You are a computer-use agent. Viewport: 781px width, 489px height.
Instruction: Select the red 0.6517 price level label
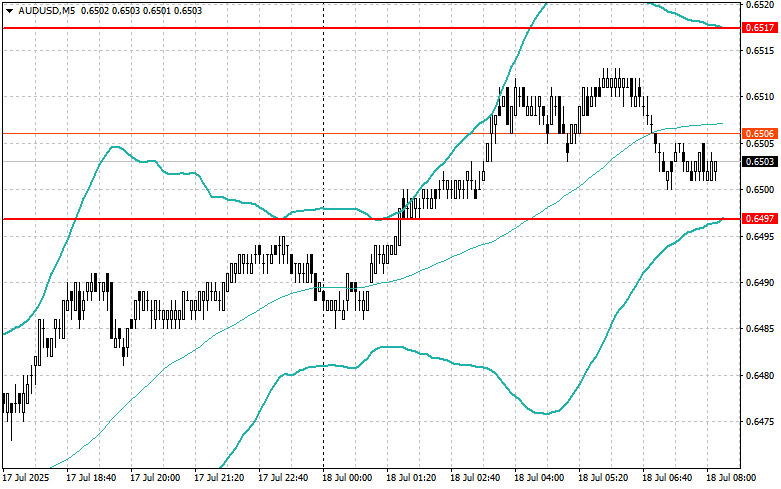tap(760, 28)
